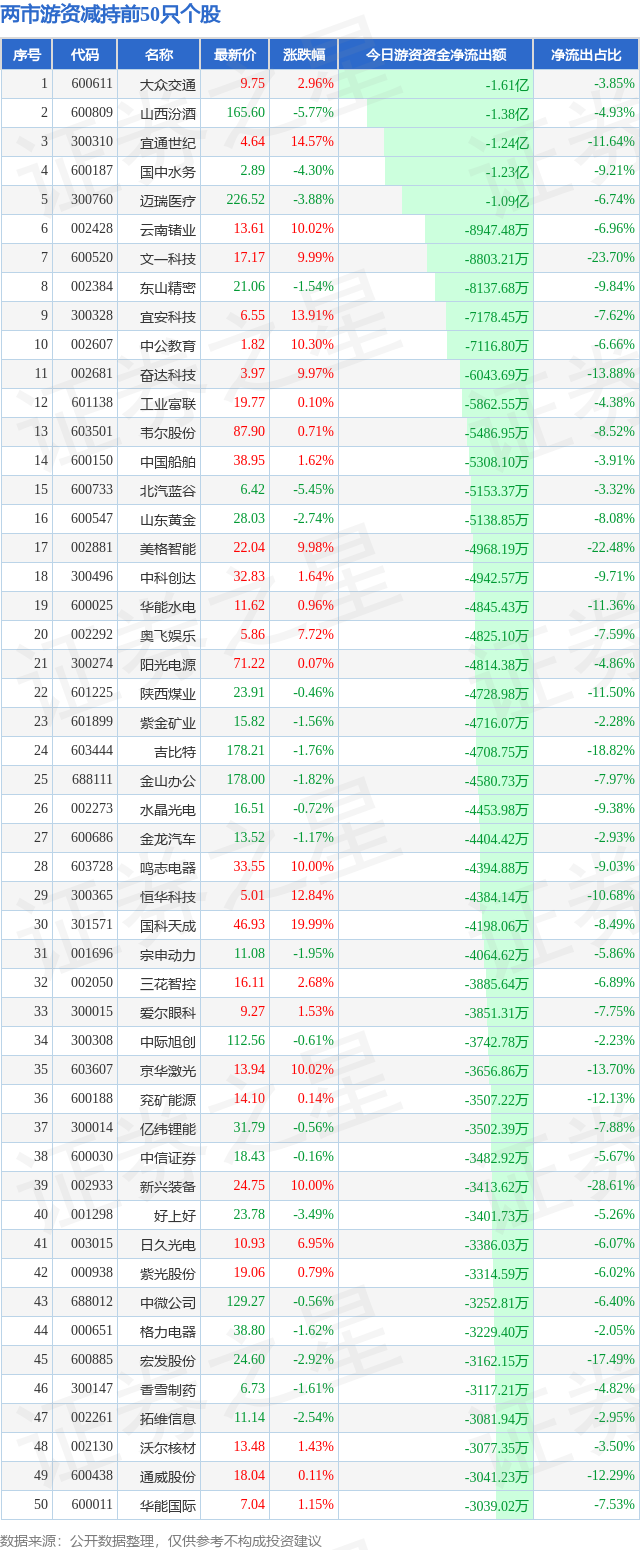Select stock name 亿纬锂能
Screen dimensions: 640x1550
(168, 1128)
